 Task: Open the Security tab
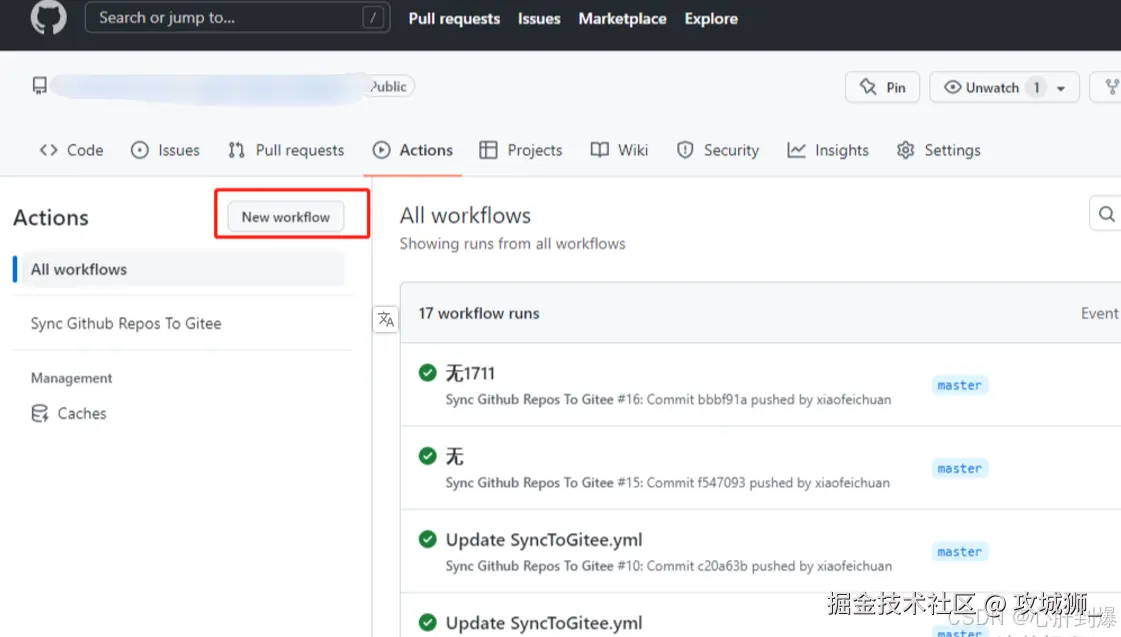[718, 150]
